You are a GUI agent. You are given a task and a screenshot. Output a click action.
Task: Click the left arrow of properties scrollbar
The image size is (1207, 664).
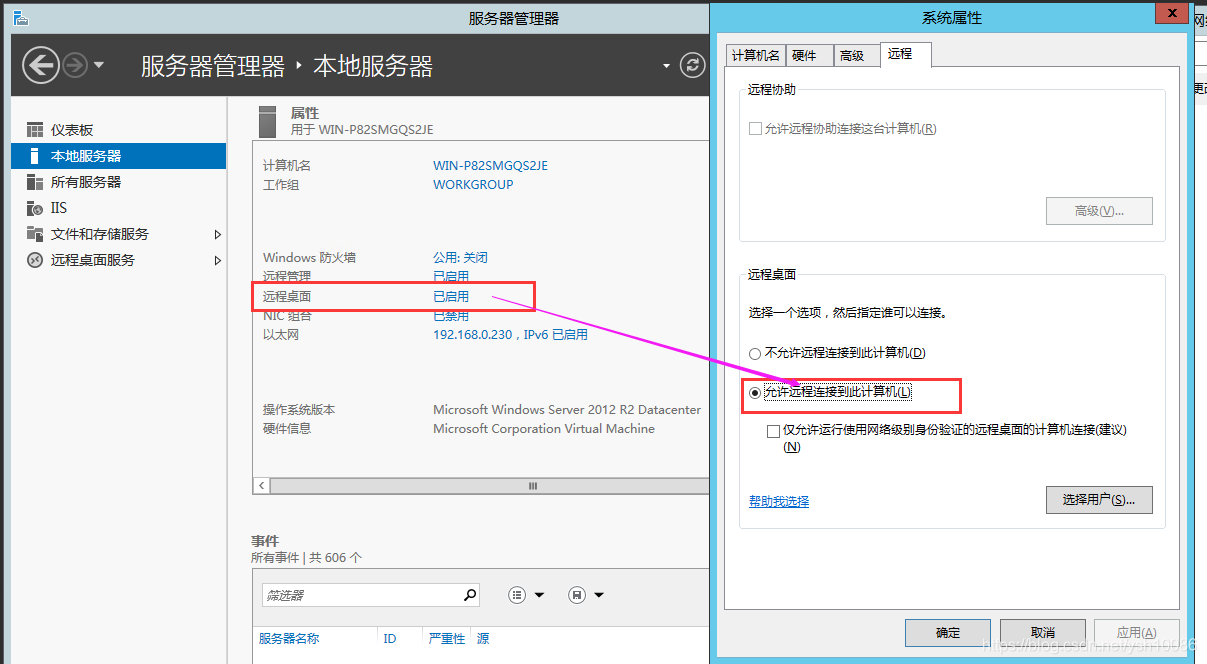pyautogui.click(x=262, y=485)
